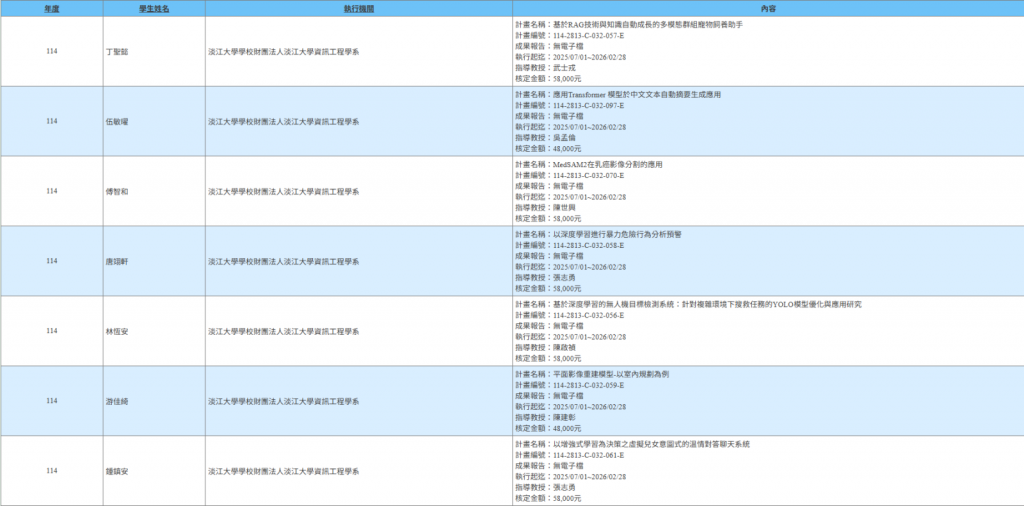Click project number 114-2813-C-032-059-E

pos(588,385)
